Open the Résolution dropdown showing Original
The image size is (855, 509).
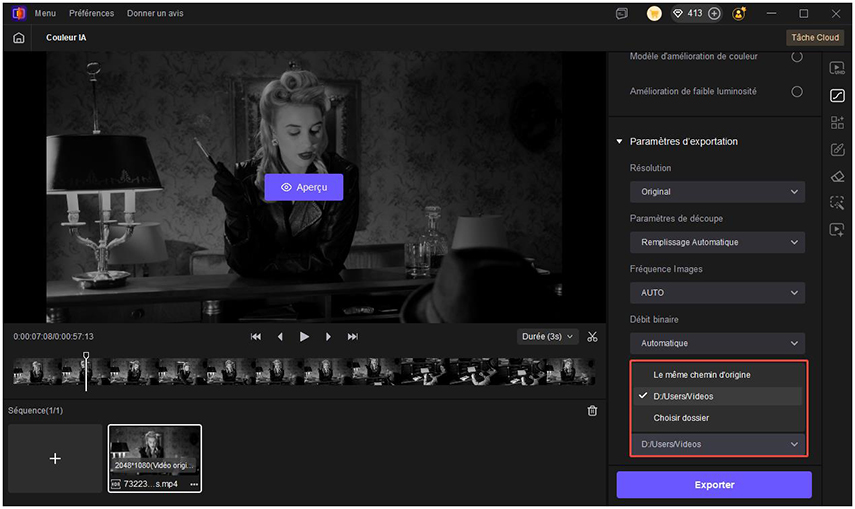coord(717,192)
